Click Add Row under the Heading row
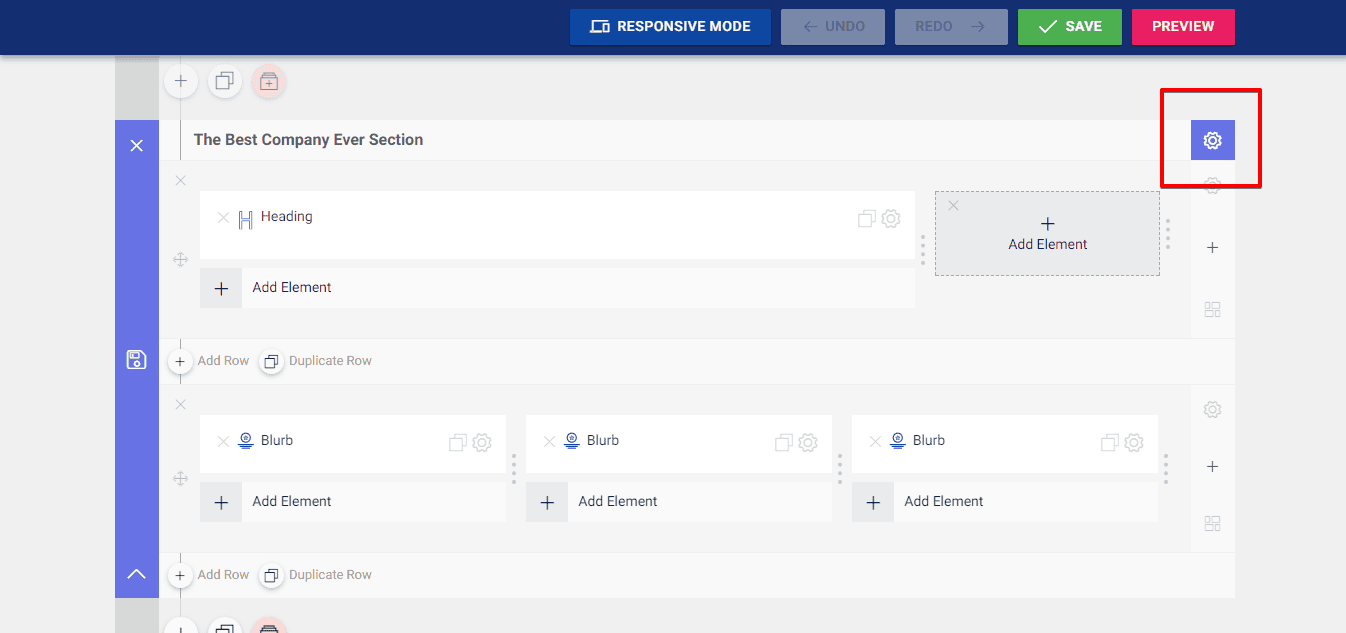 (211, 361)
